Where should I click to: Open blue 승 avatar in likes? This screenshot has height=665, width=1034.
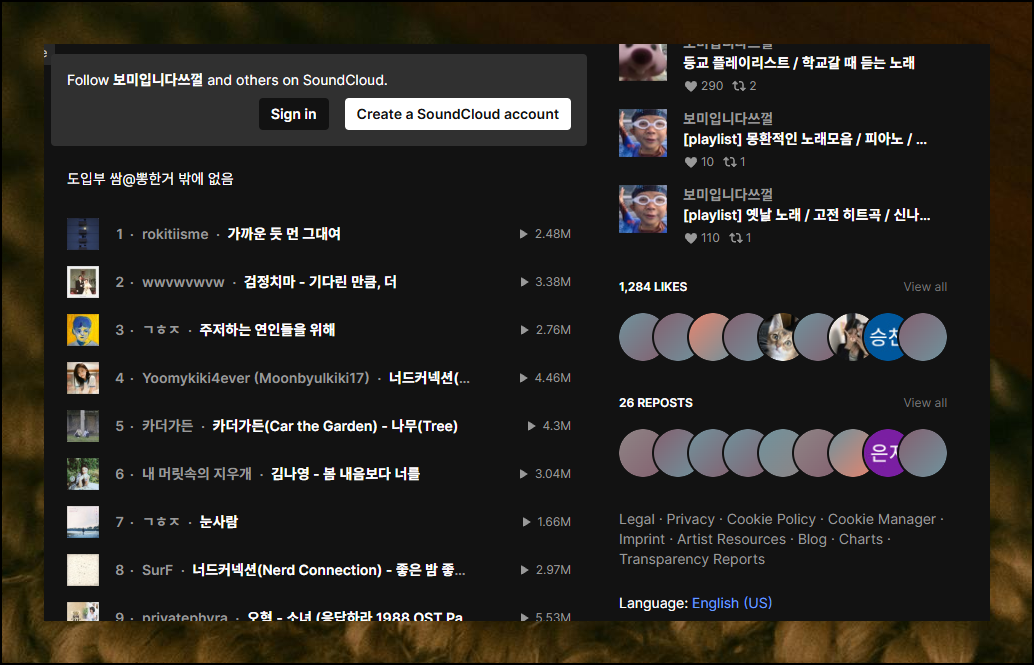(886, 337)
